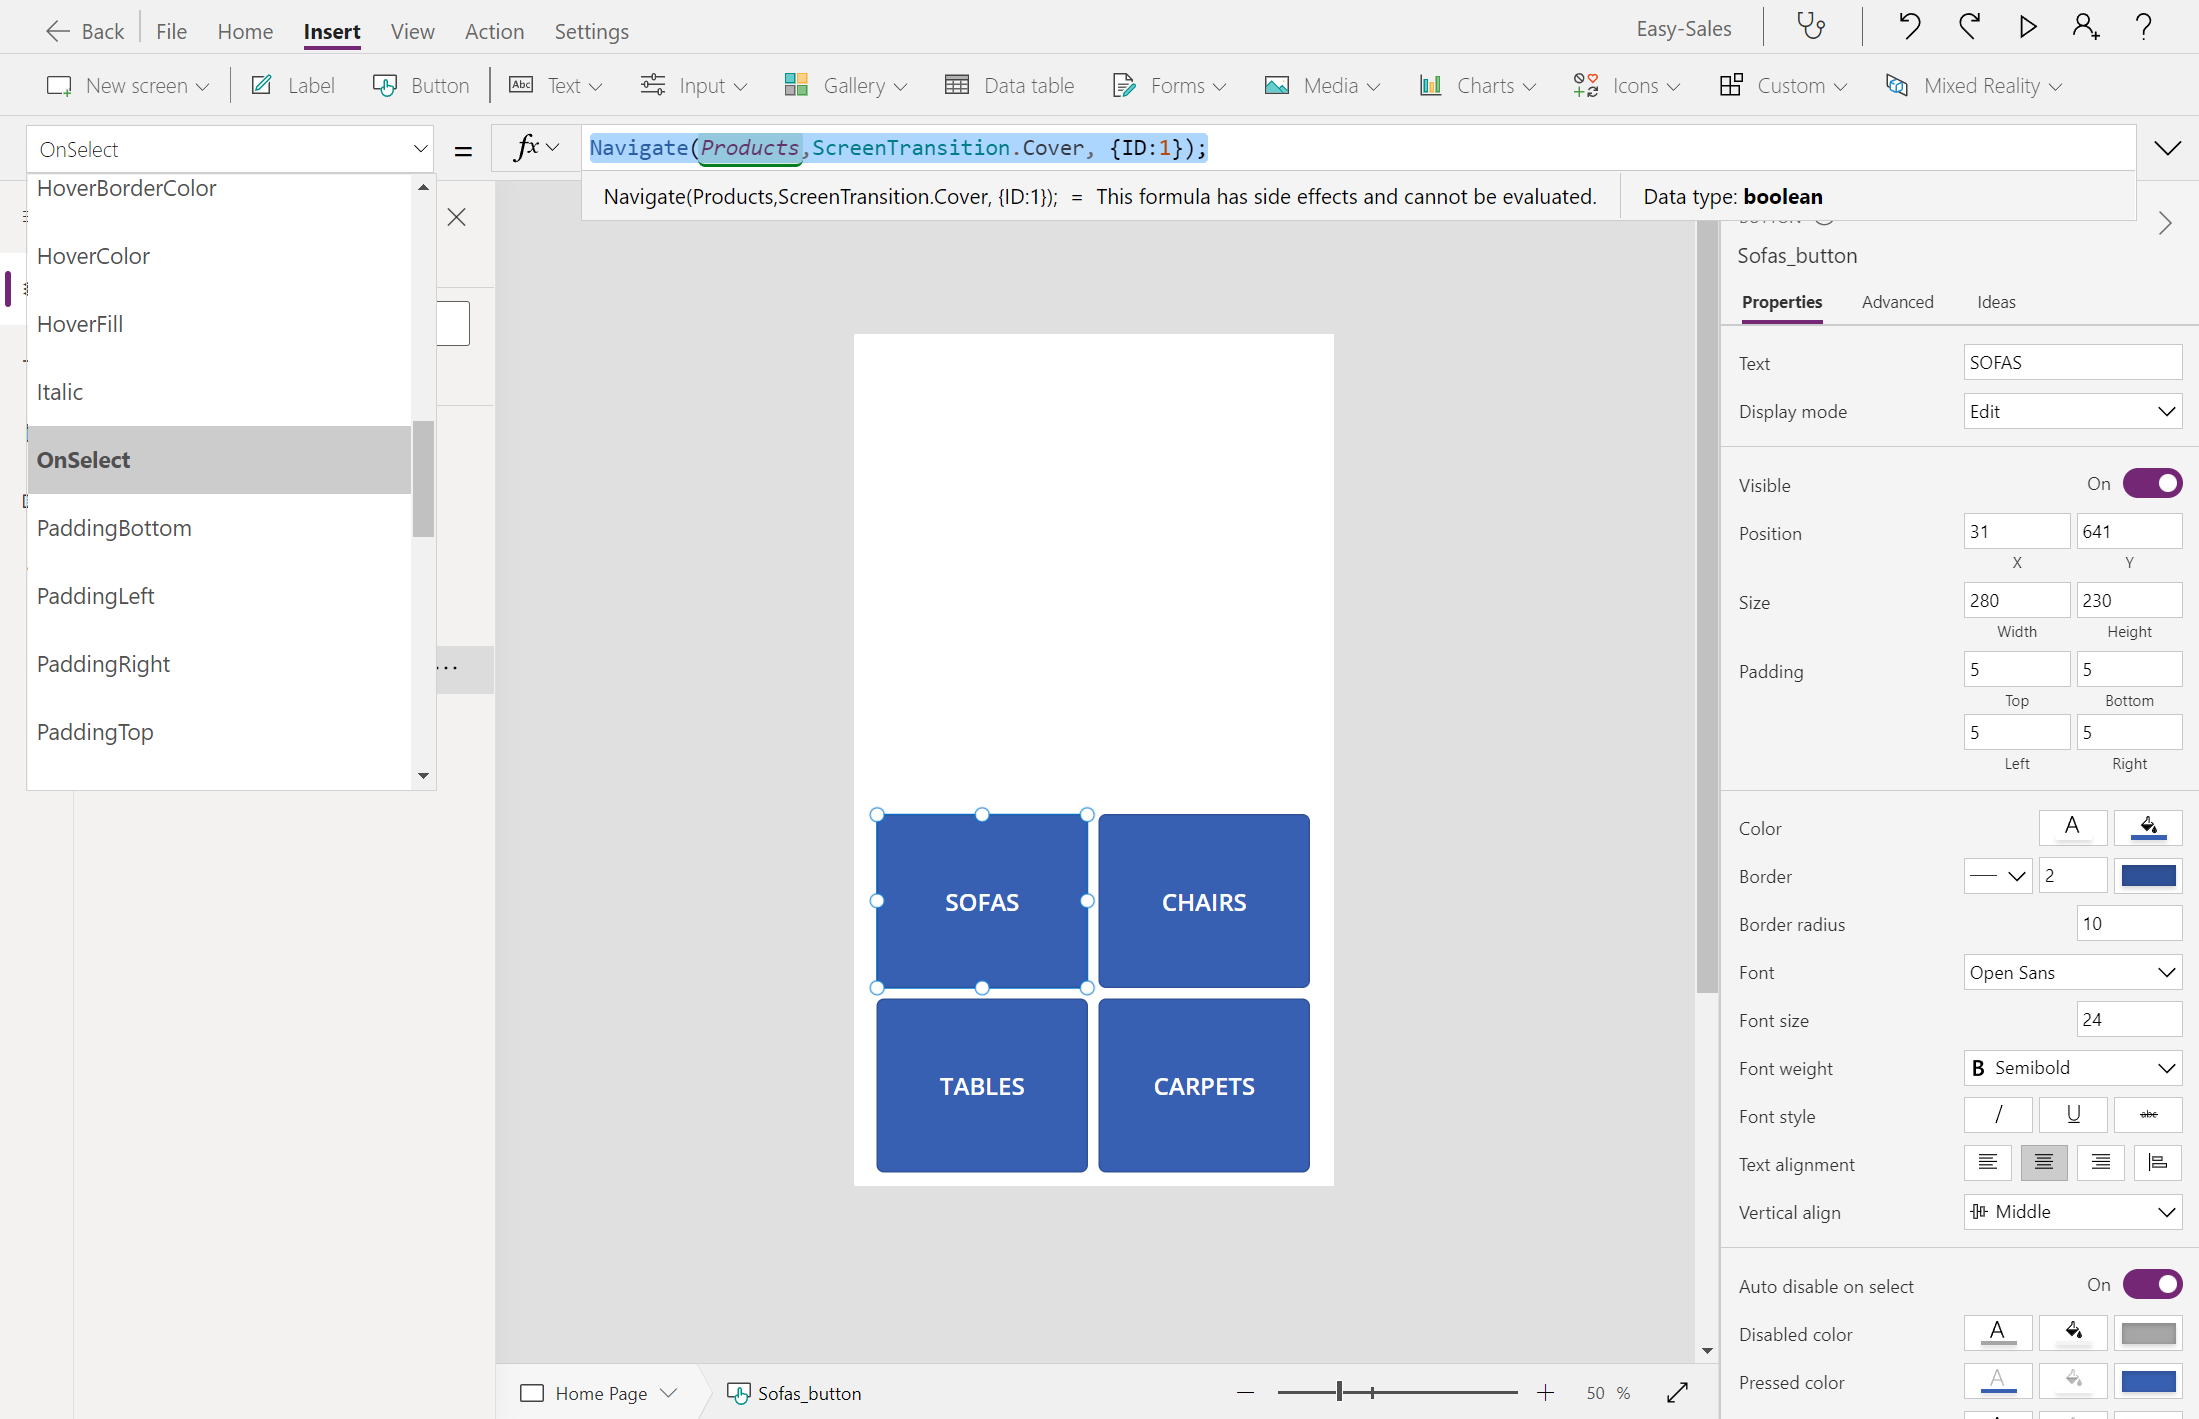Viewport: 2199px width, 1419px height.
Task: Toggle Auto disable on select switch
Action: (x=2152, y=1285)
